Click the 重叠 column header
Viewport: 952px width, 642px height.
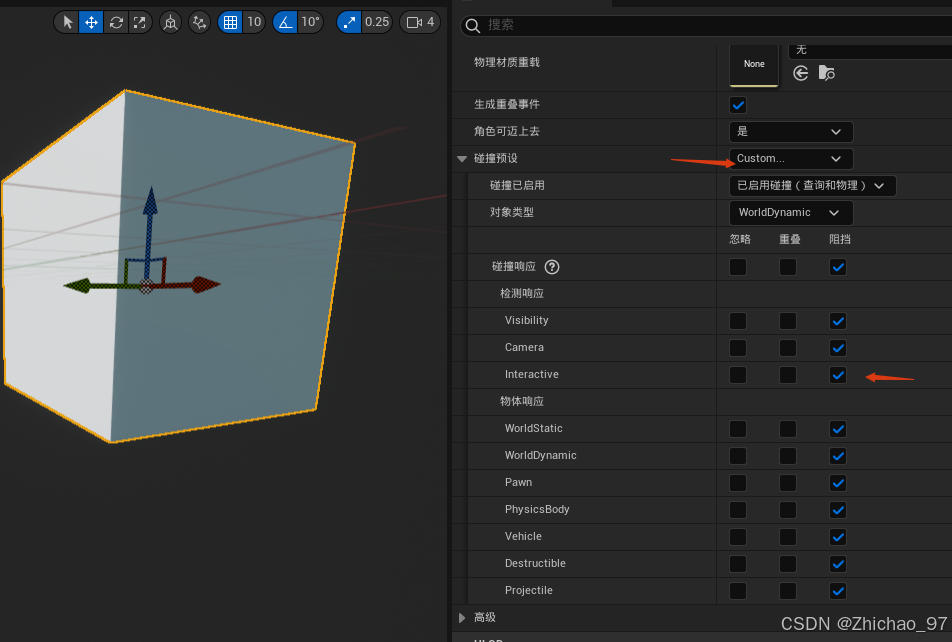789,239
